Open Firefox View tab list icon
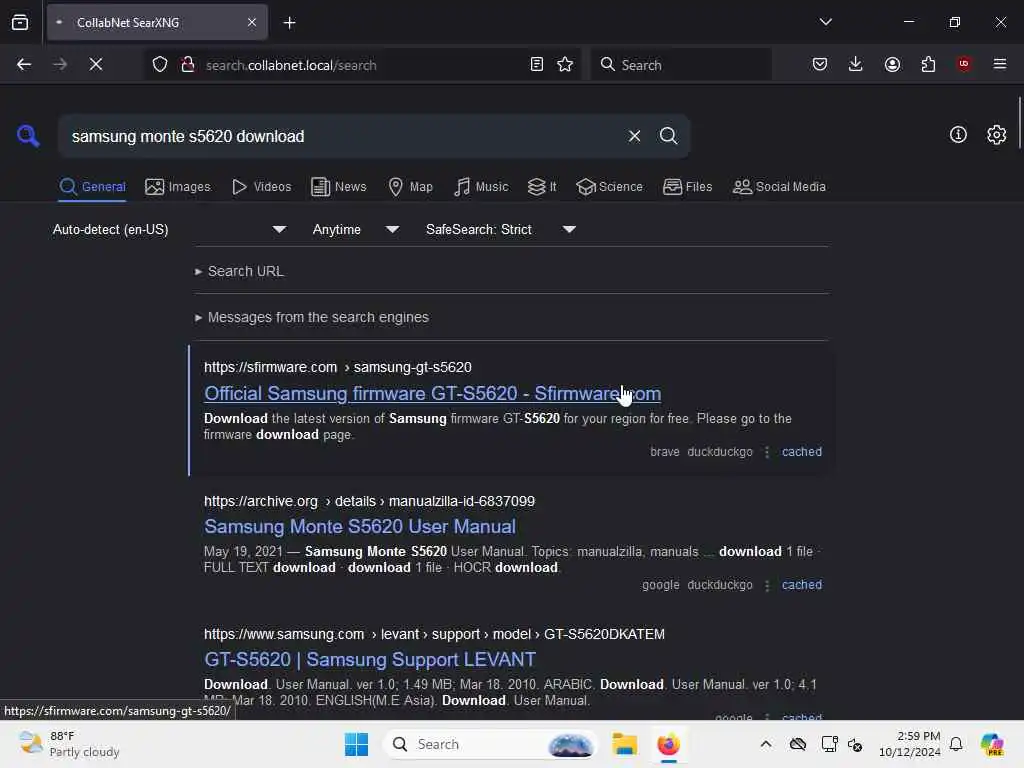The height and width of the screenshot is (768, 1024). 20,22
